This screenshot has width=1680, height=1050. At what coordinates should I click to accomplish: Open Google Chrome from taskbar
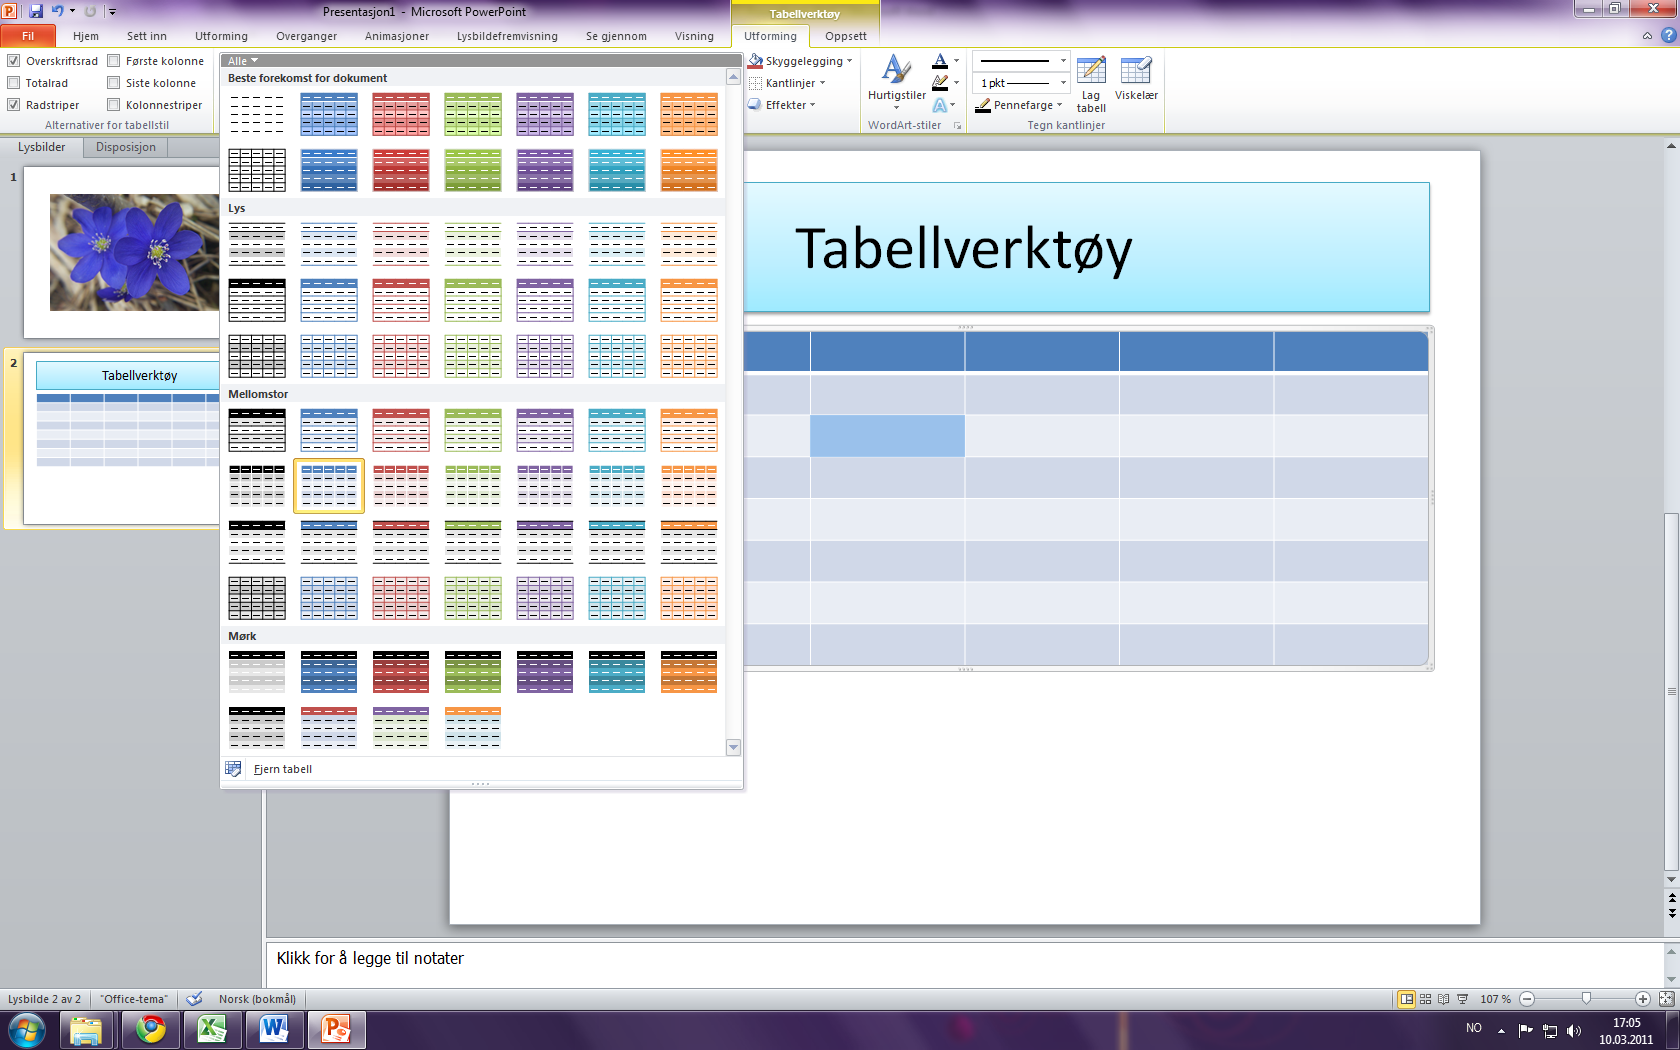pyautogui.click(x=151, y=1029)
